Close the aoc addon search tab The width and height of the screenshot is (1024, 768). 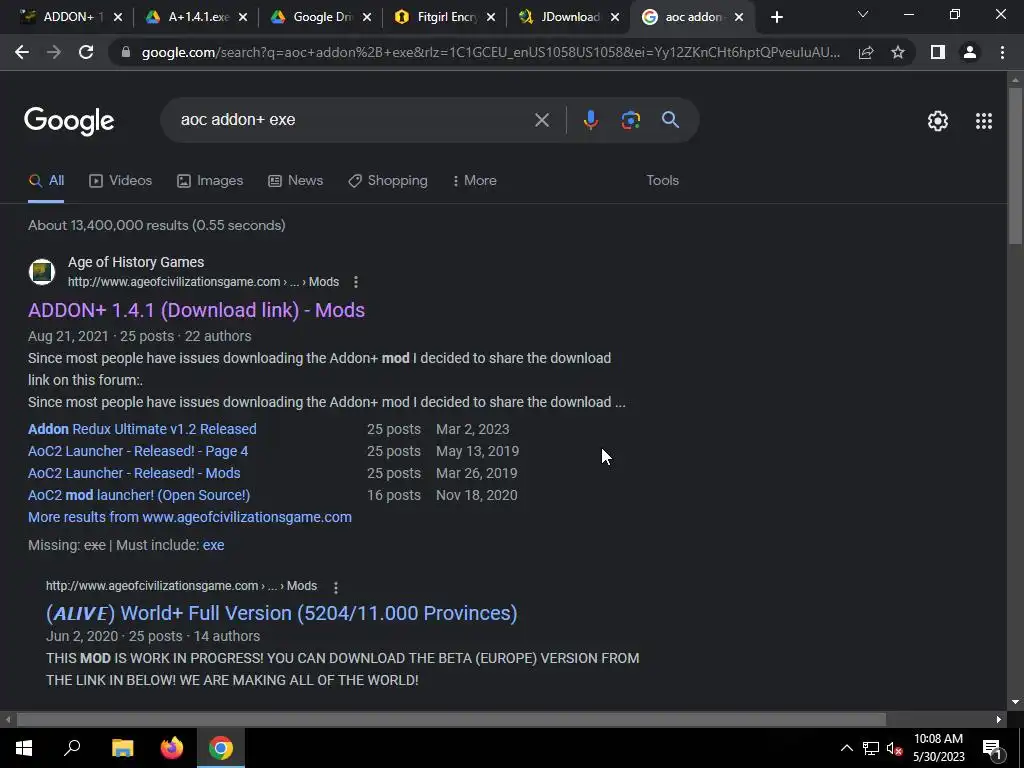739,18
